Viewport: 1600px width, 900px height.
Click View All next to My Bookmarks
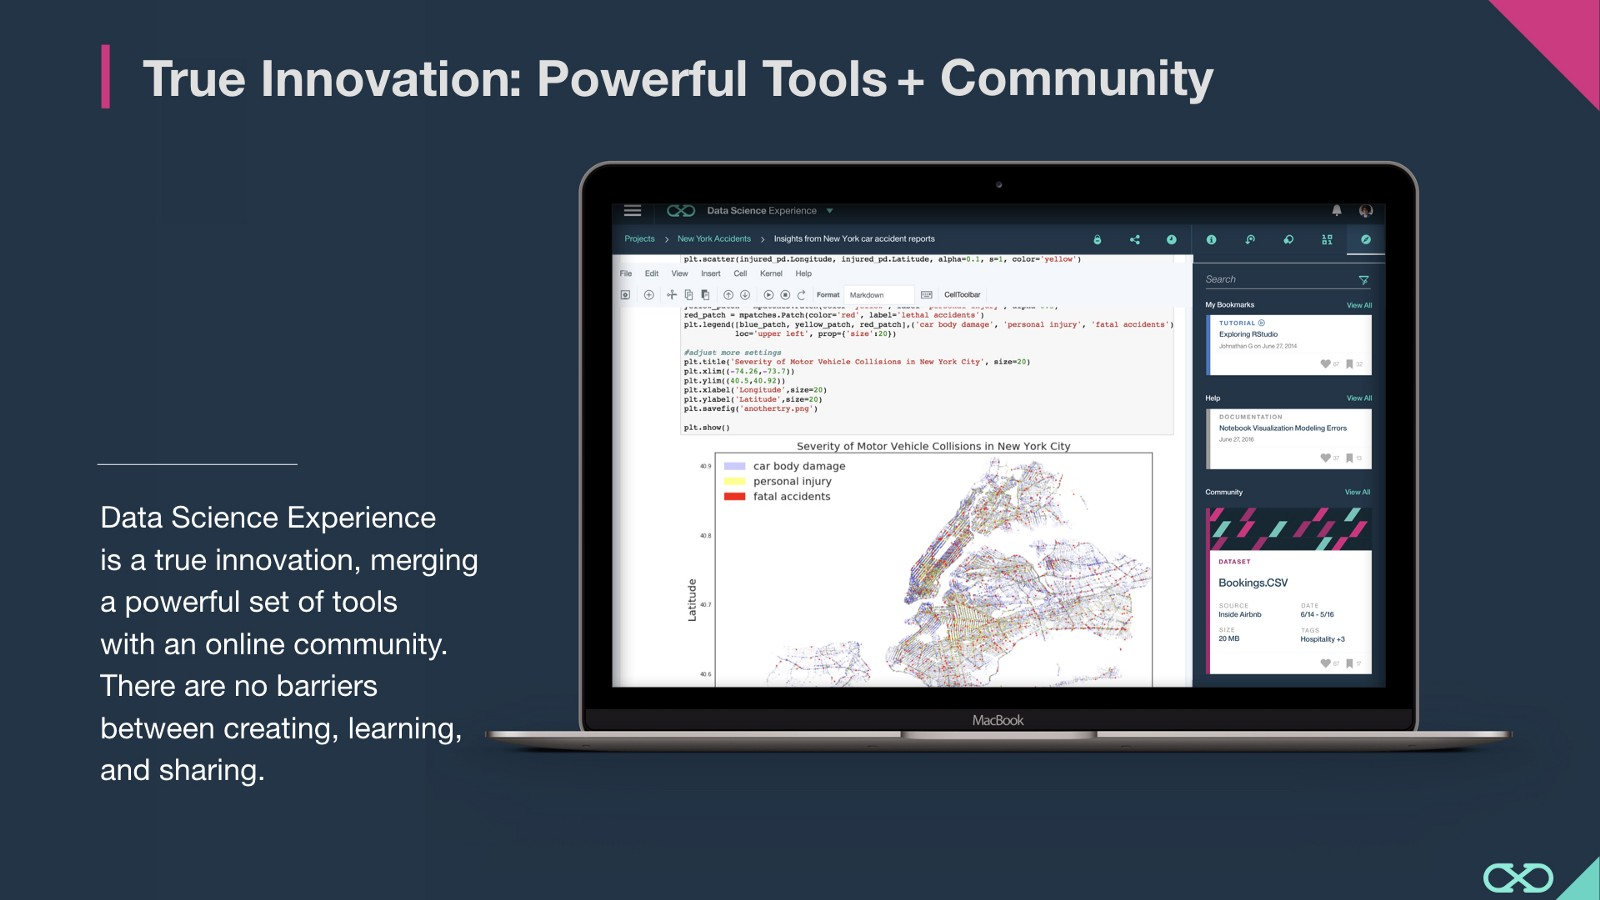pos(1359,305)
